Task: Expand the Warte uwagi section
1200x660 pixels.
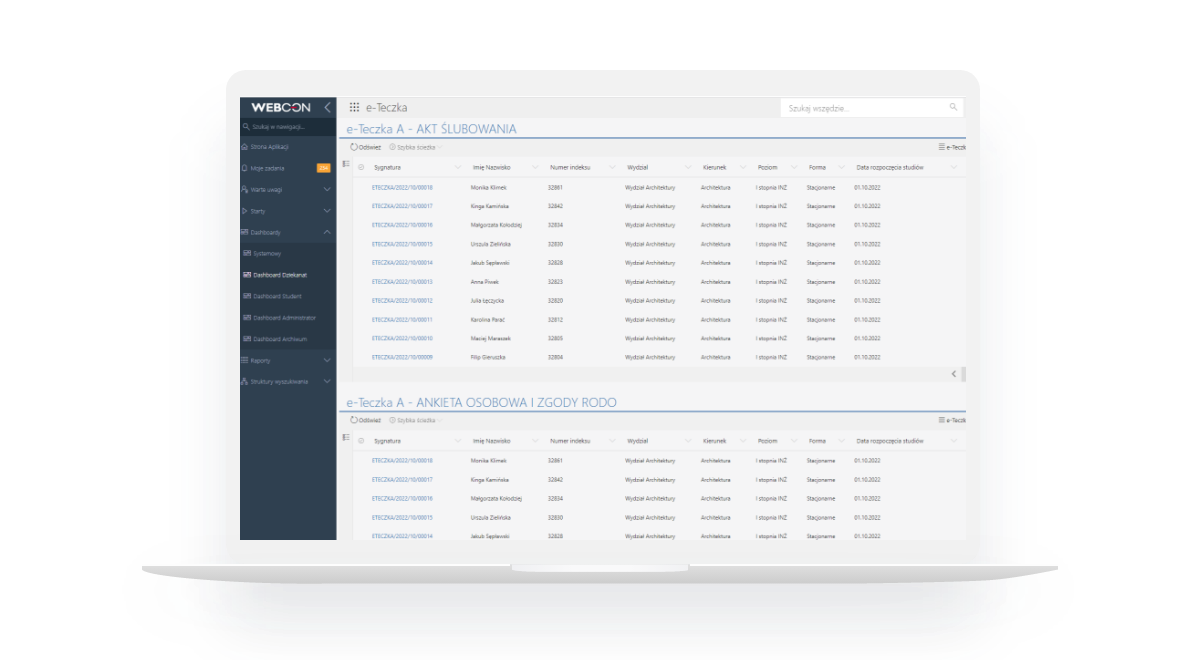Action: (x=327, y=189)
